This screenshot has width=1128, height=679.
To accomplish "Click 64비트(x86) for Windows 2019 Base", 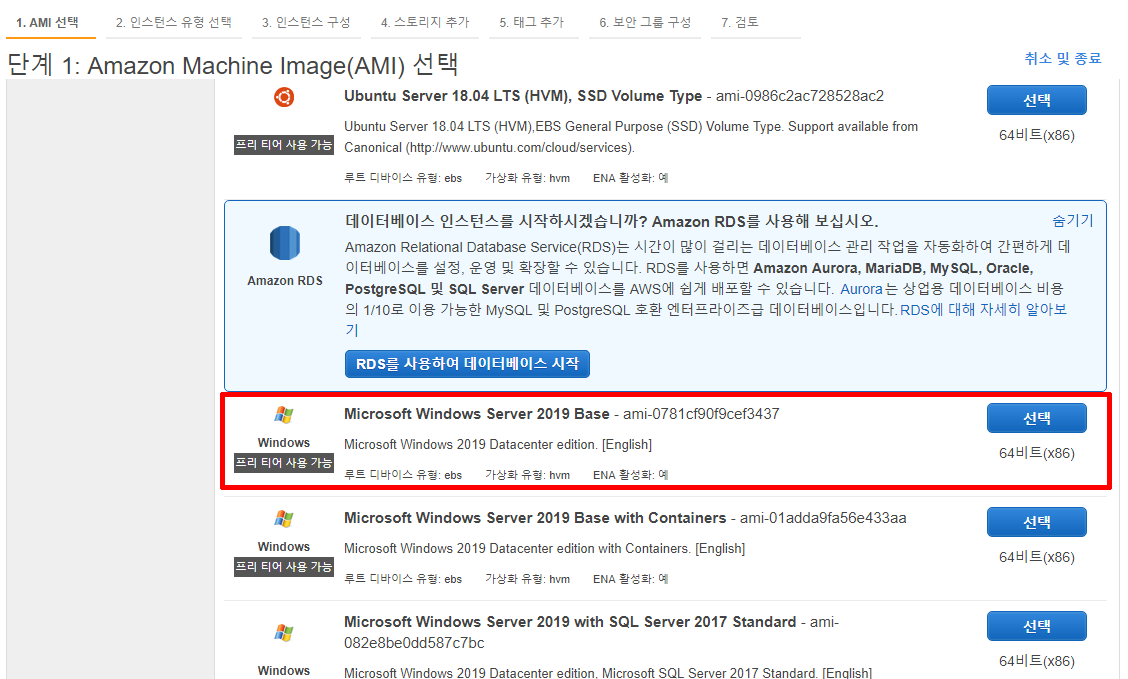I will [1037, 453].
